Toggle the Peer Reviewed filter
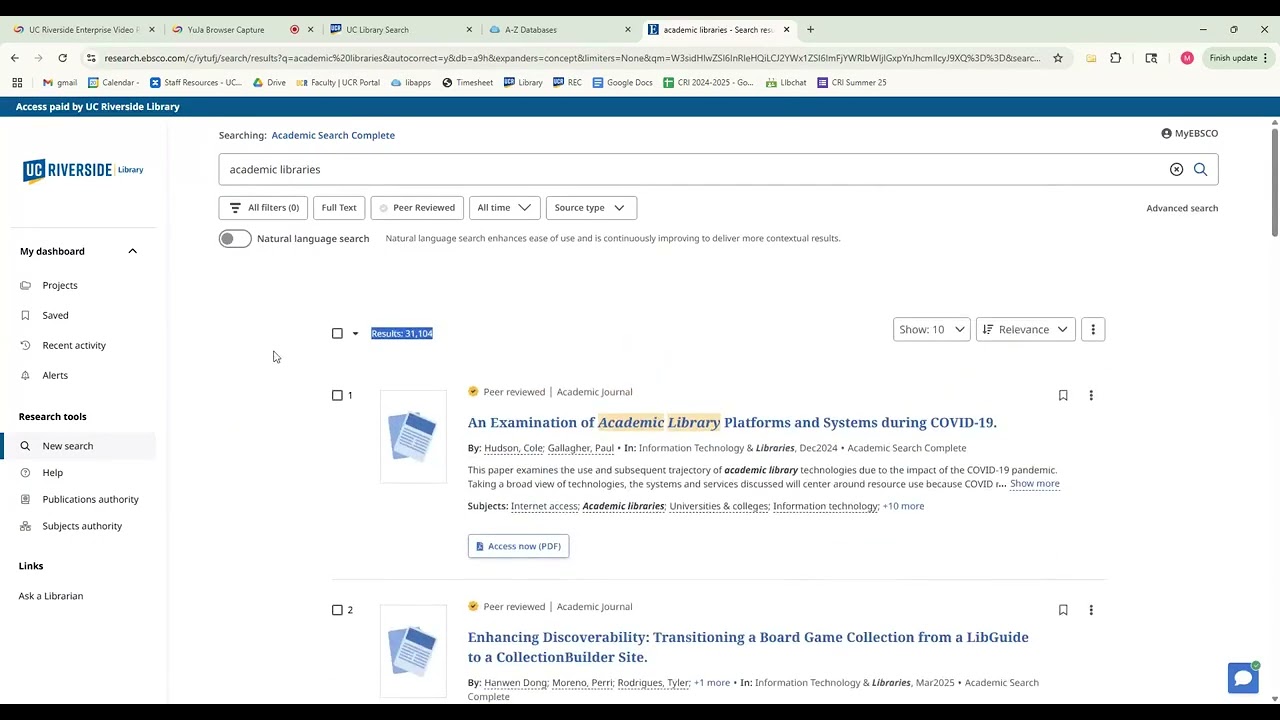This screenshot has height=720, width=1280. coord(417,208)
